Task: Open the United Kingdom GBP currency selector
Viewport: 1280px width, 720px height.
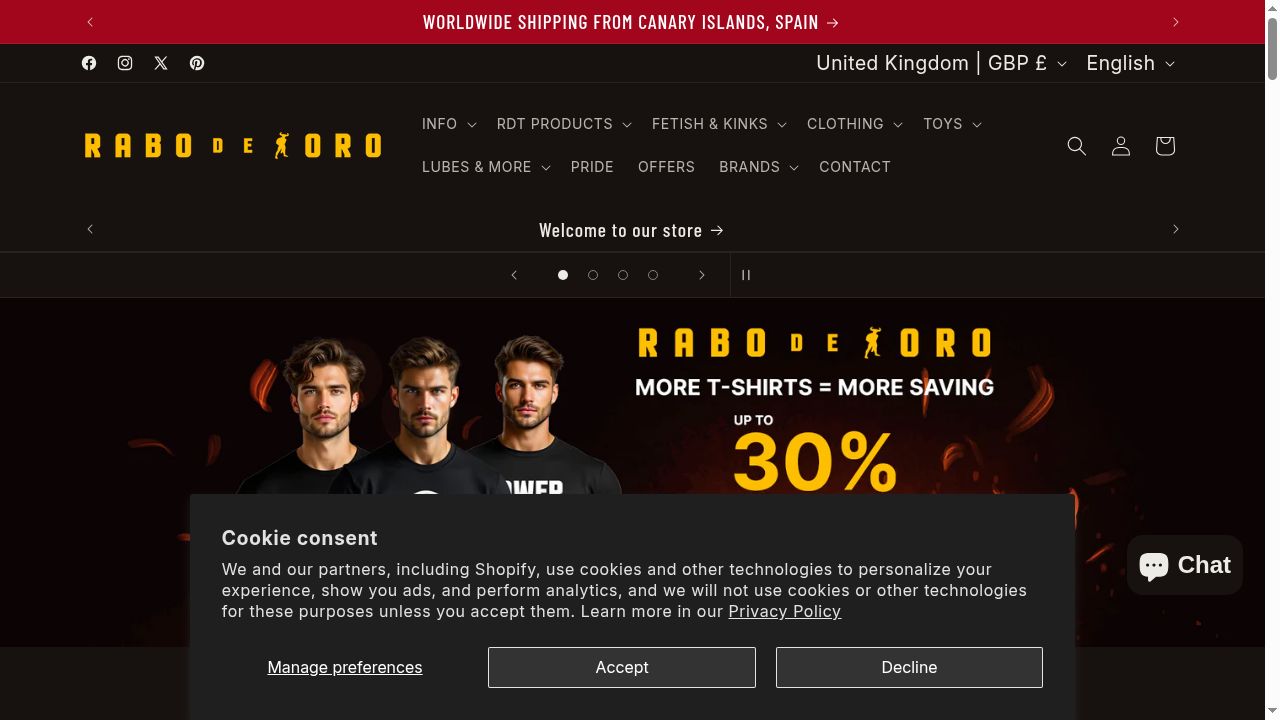Action: 941,63
